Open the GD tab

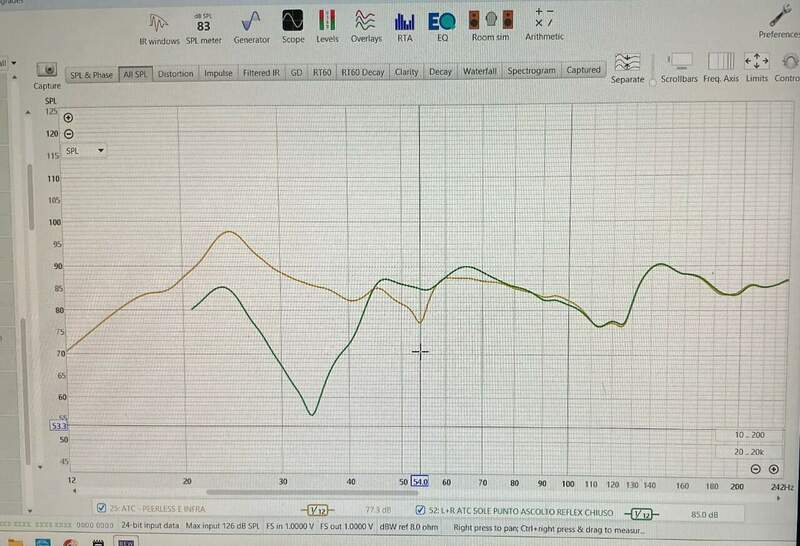tap(296, 73)
